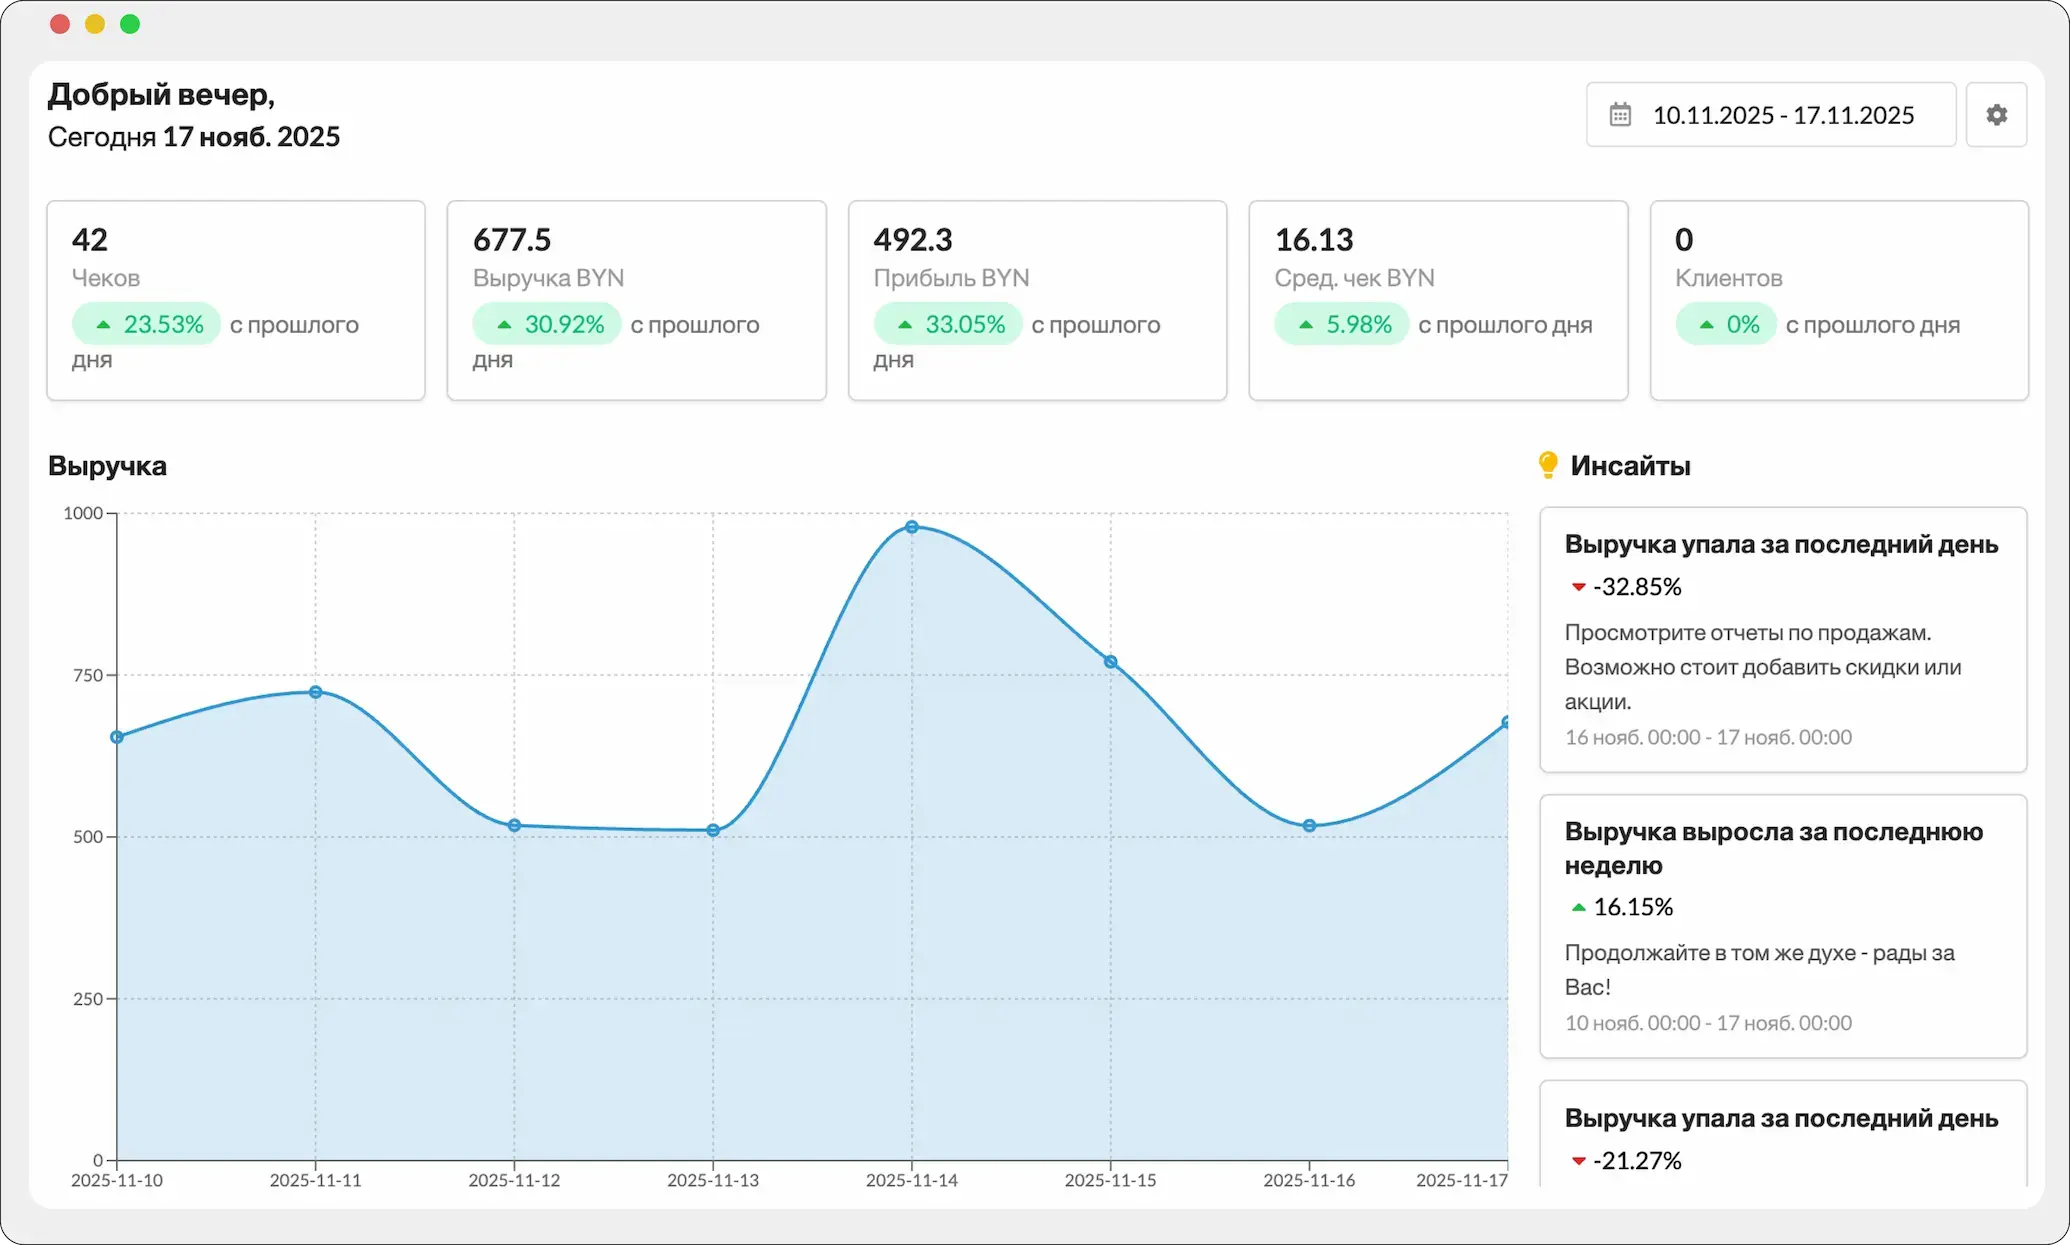Viewport: 2070px width, 1245px height.
Task: Open the -32.85% revenue drop insight card
Action: click(1783, 640)
